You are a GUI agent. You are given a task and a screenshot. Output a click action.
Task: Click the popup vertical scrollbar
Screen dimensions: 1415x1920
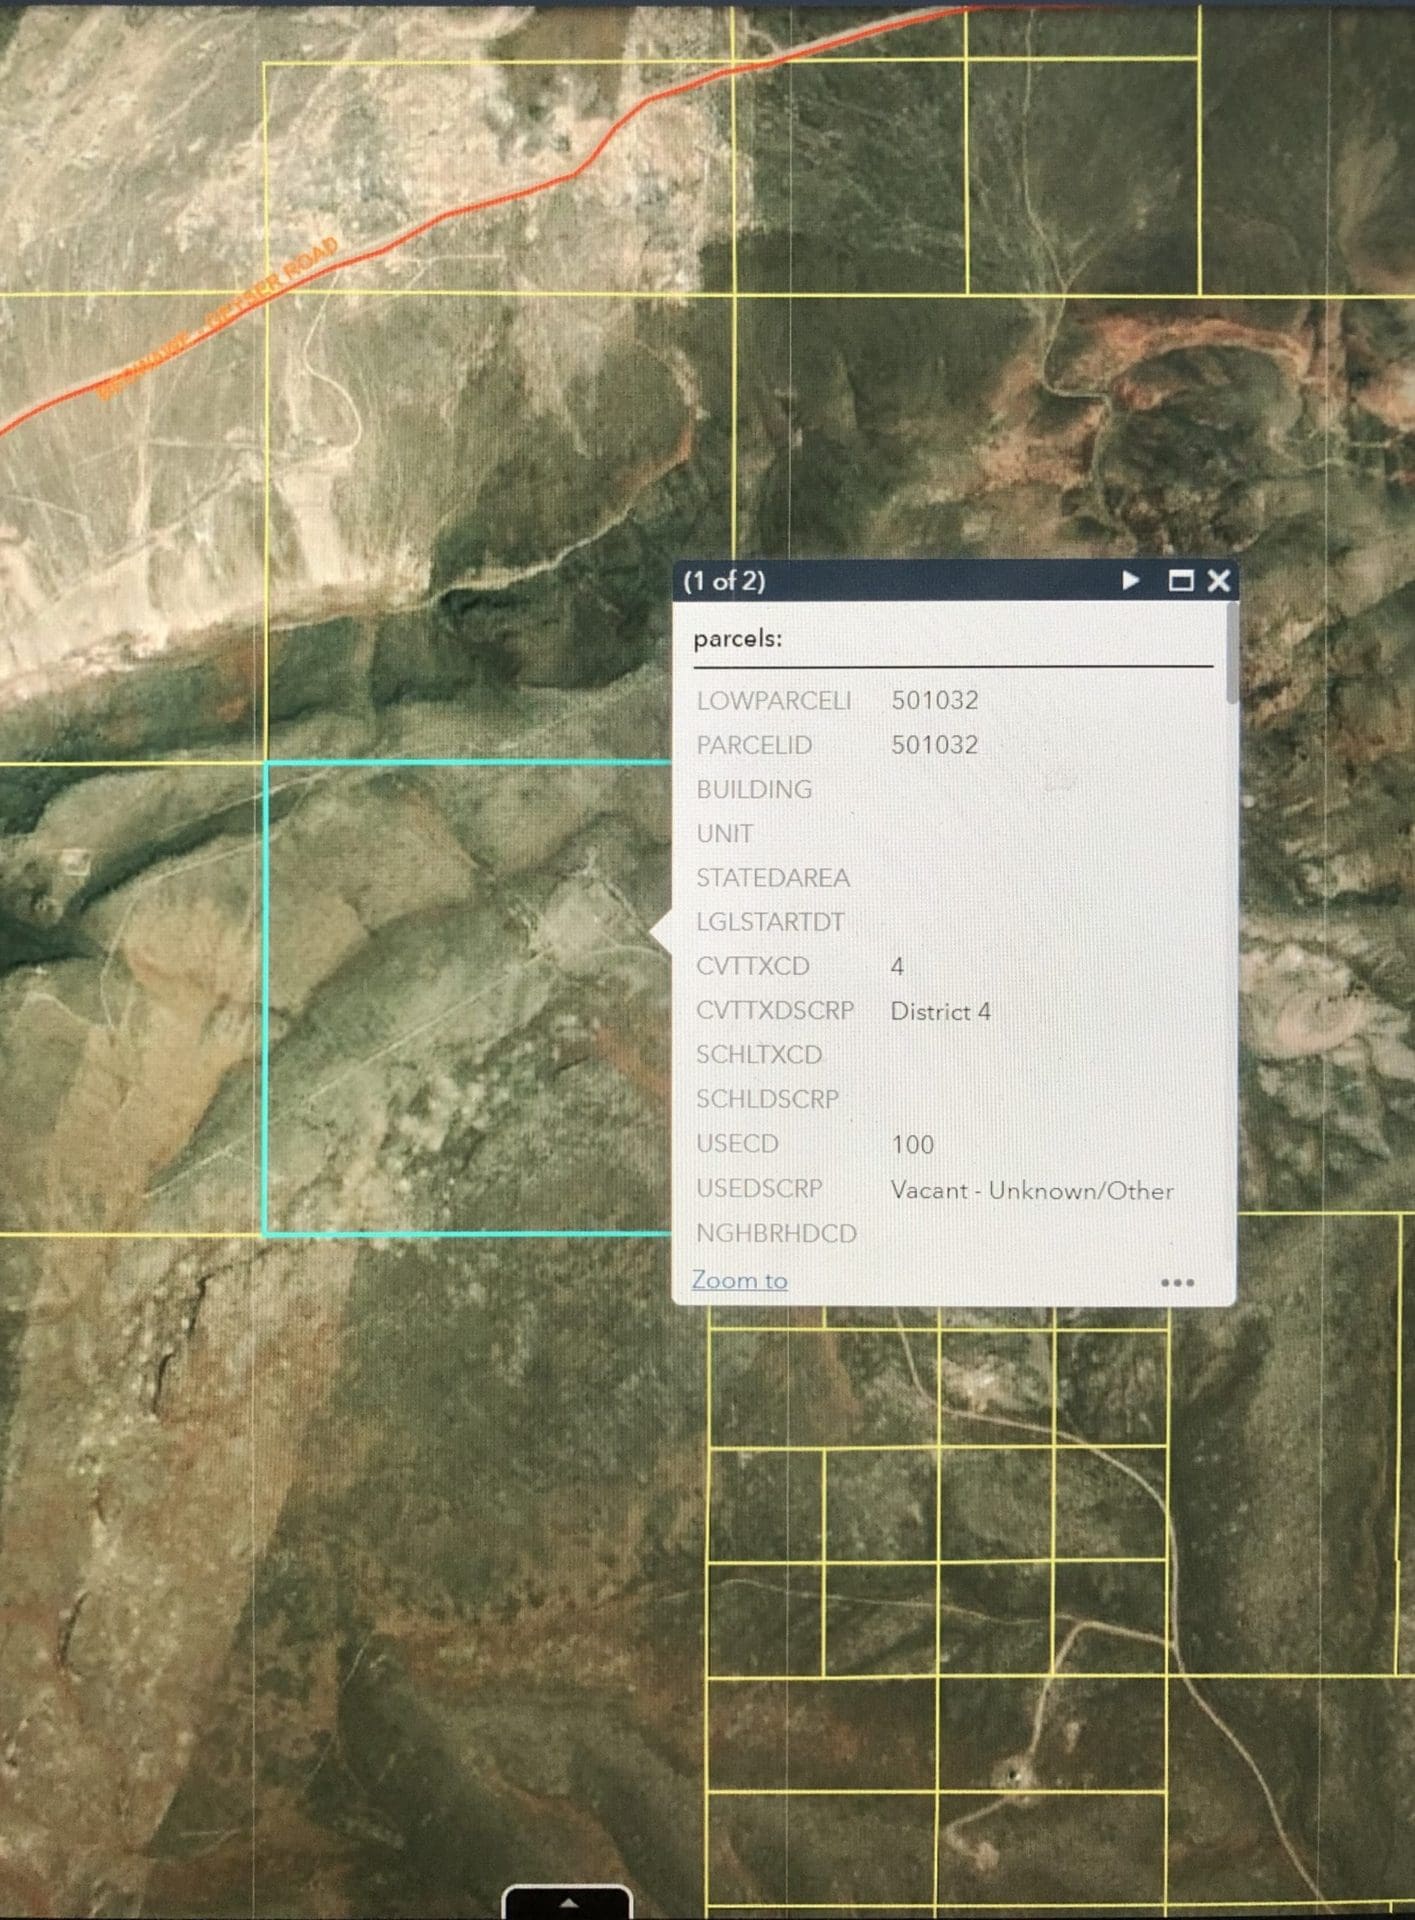[1231, 655]
